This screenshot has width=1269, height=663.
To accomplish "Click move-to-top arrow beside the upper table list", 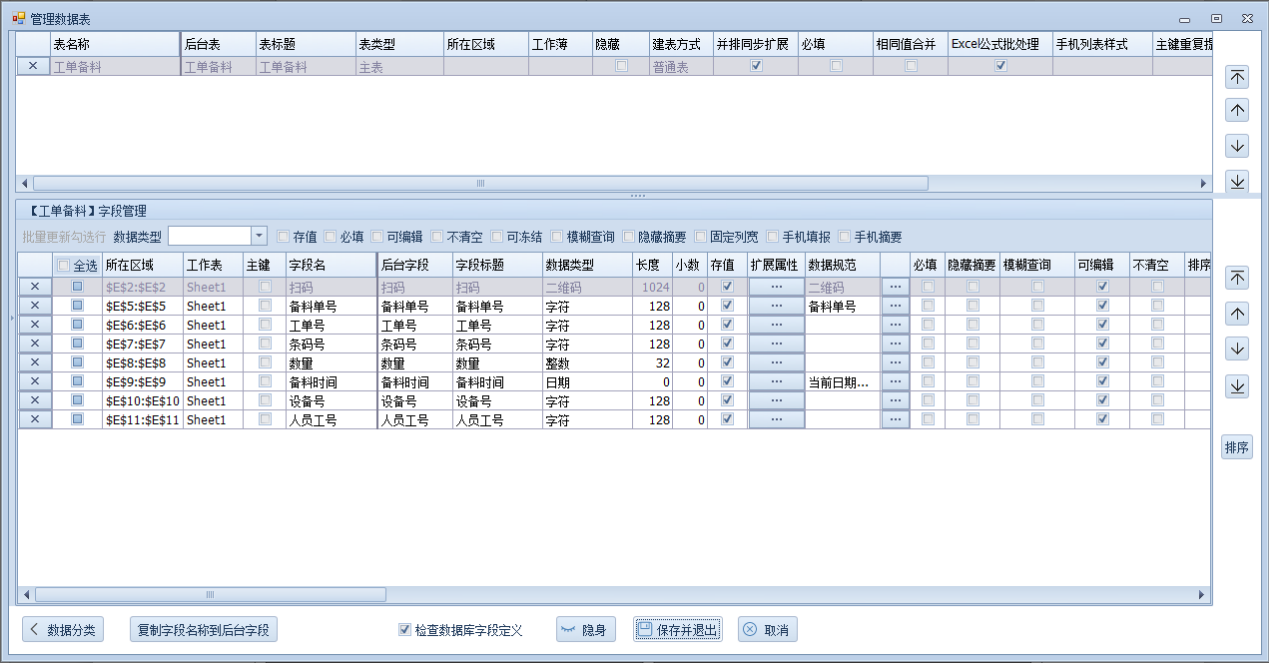I will [x=1237, y=77].
